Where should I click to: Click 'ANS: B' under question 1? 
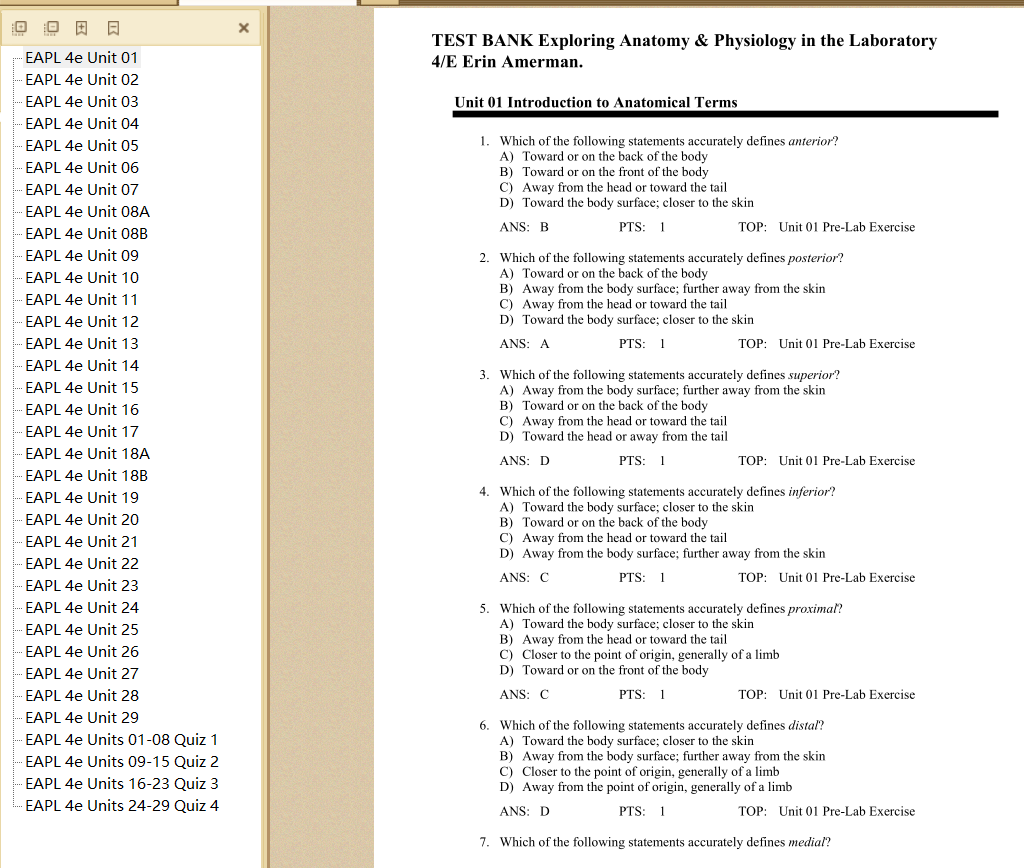(524, 227)
